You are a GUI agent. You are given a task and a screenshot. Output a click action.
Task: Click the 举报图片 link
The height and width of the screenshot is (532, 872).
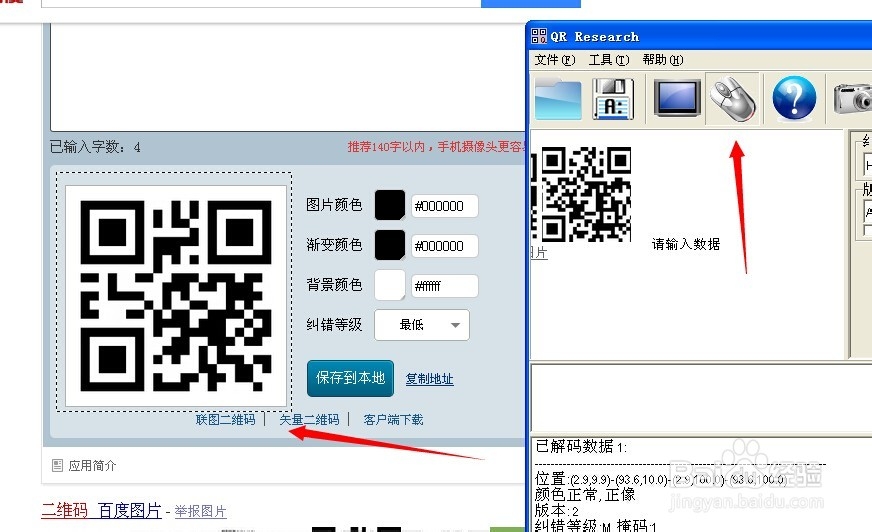(x=200, y=511)
